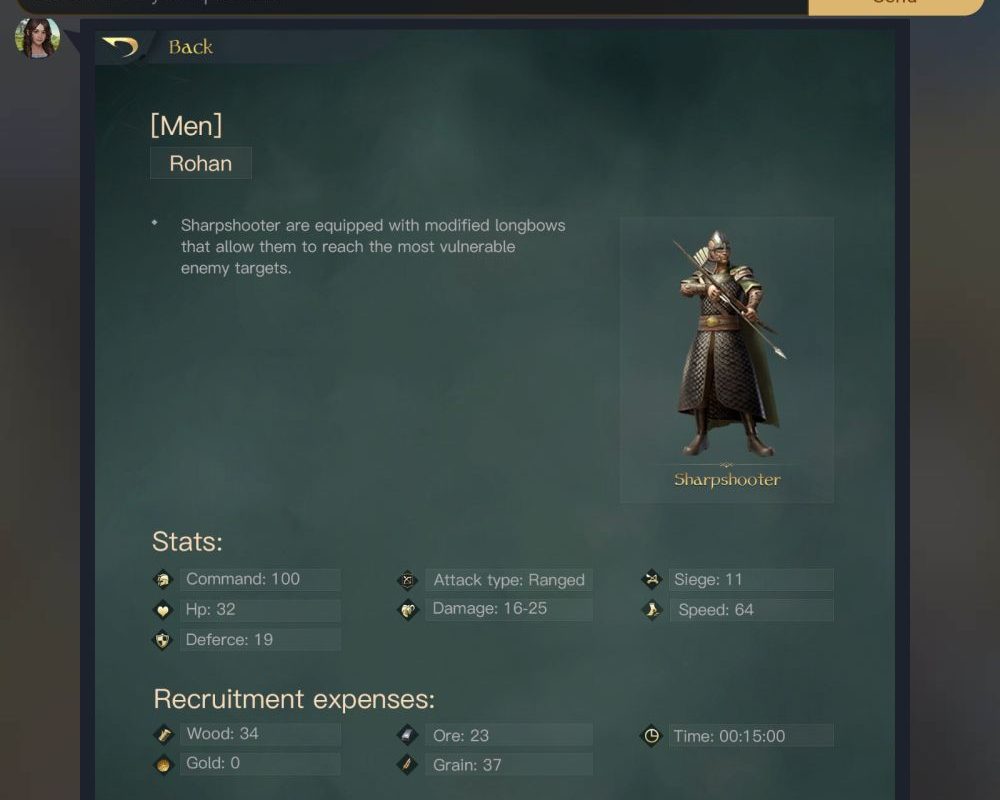Click the Speed boot icon
The width and height of the screenshot is (1000, 800).
652,610
